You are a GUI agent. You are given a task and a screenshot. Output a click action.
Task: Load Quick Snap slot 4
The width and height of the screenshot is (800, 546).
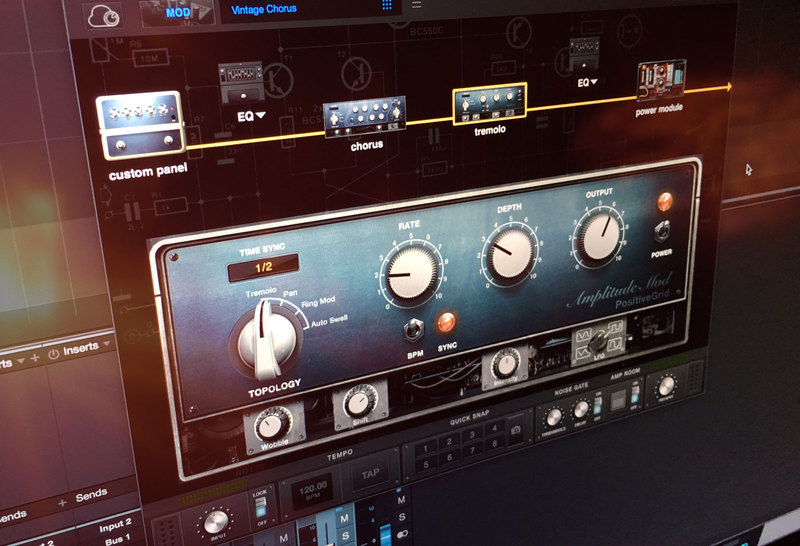click(x=494, y=428)
